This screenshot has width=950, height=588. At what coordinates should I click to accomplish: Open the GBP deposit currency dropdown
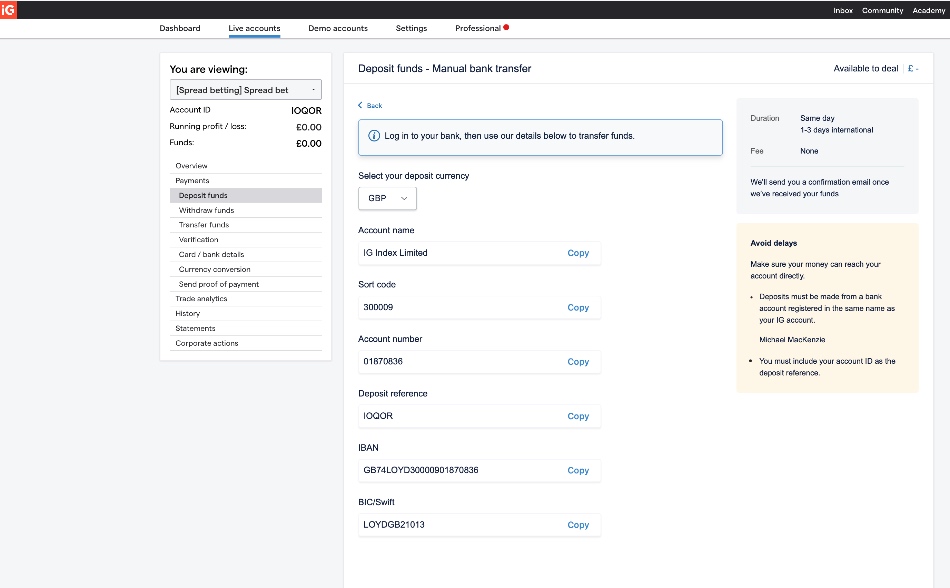[387, 198]
